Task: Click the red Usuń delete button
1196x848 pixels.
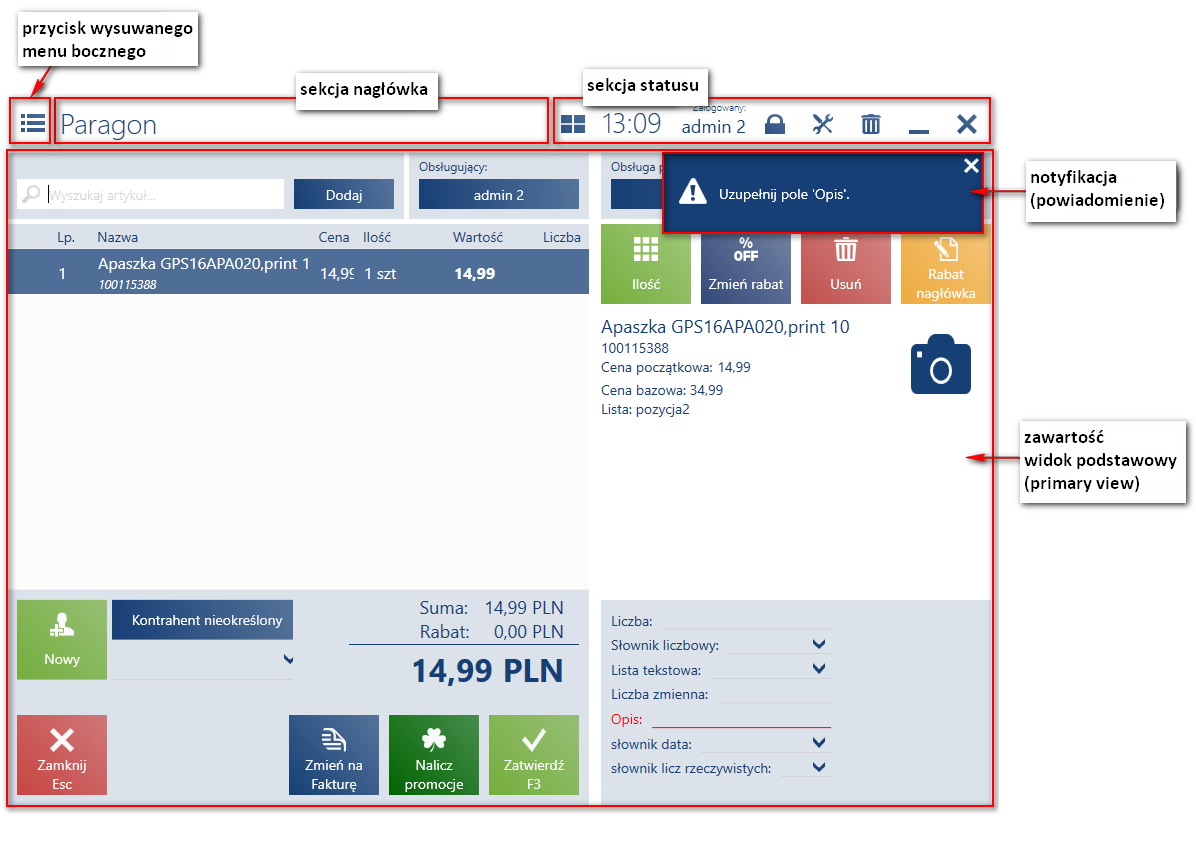Action: (x=845, y=265)
